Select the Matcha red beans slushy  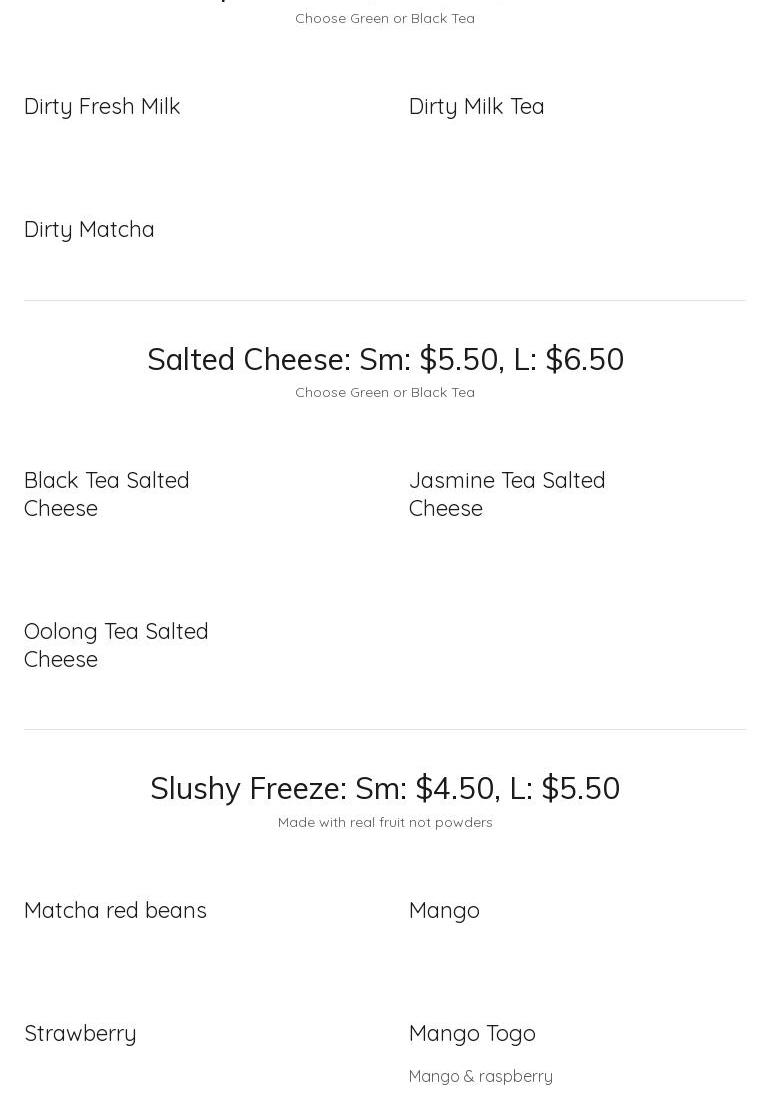(x=115, y=910)
